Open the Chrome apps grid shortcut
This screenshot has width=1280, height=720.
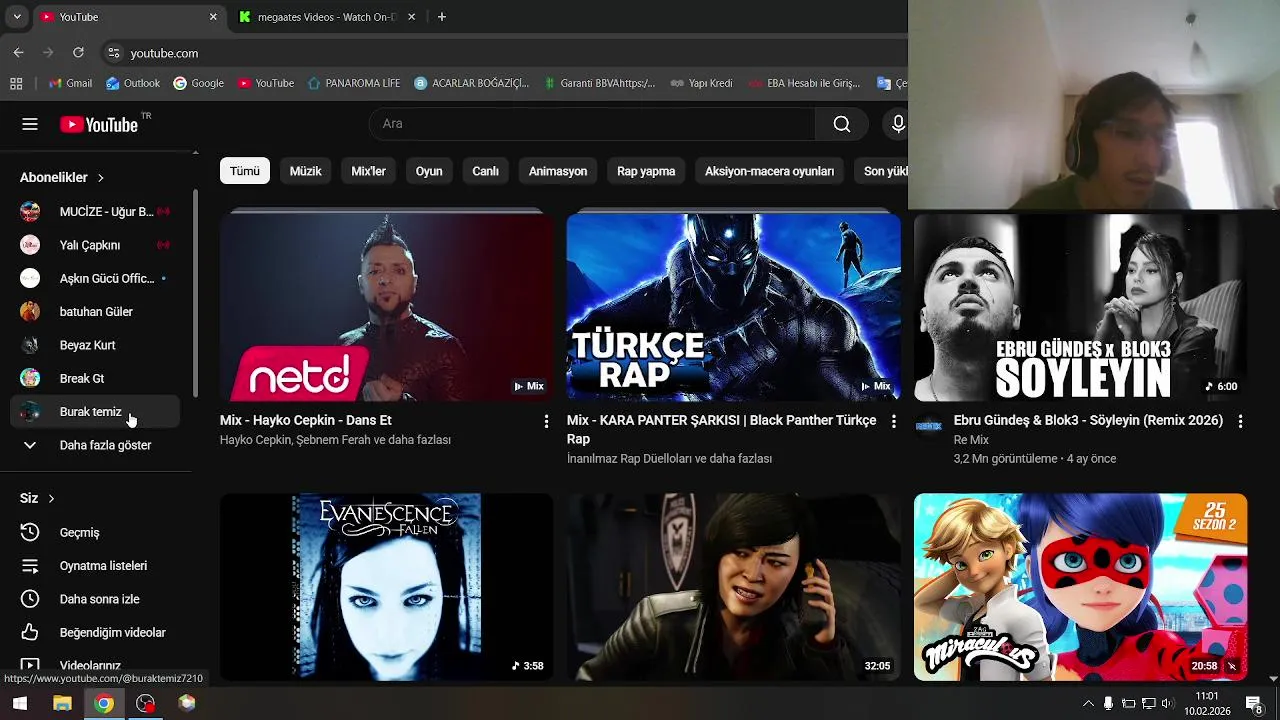pyautogui.click(x=16, y=83)
